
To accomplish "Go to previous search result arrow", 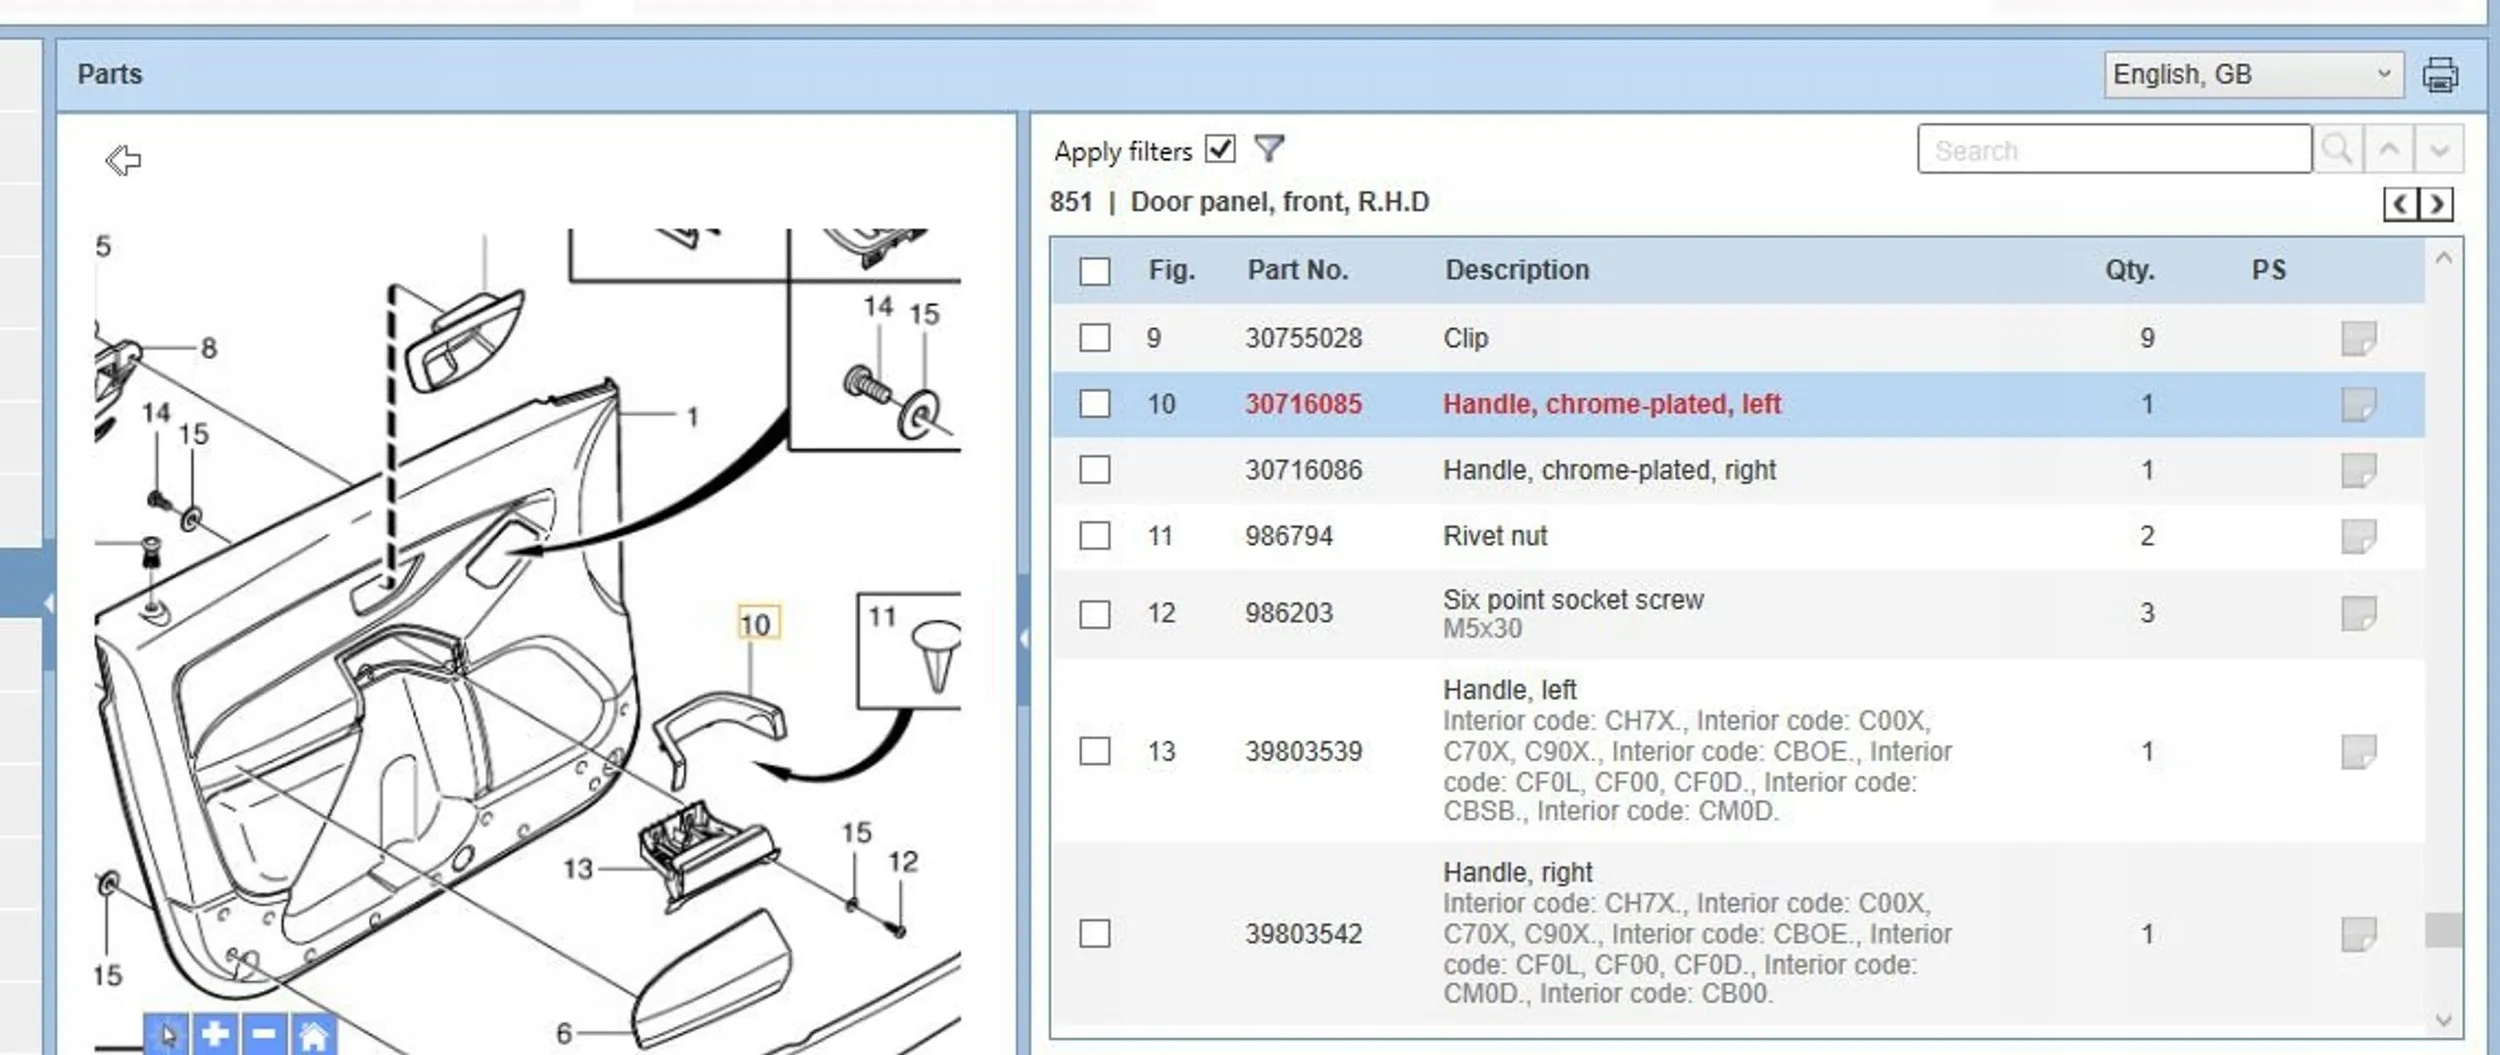I will [x=2389, y=149].
